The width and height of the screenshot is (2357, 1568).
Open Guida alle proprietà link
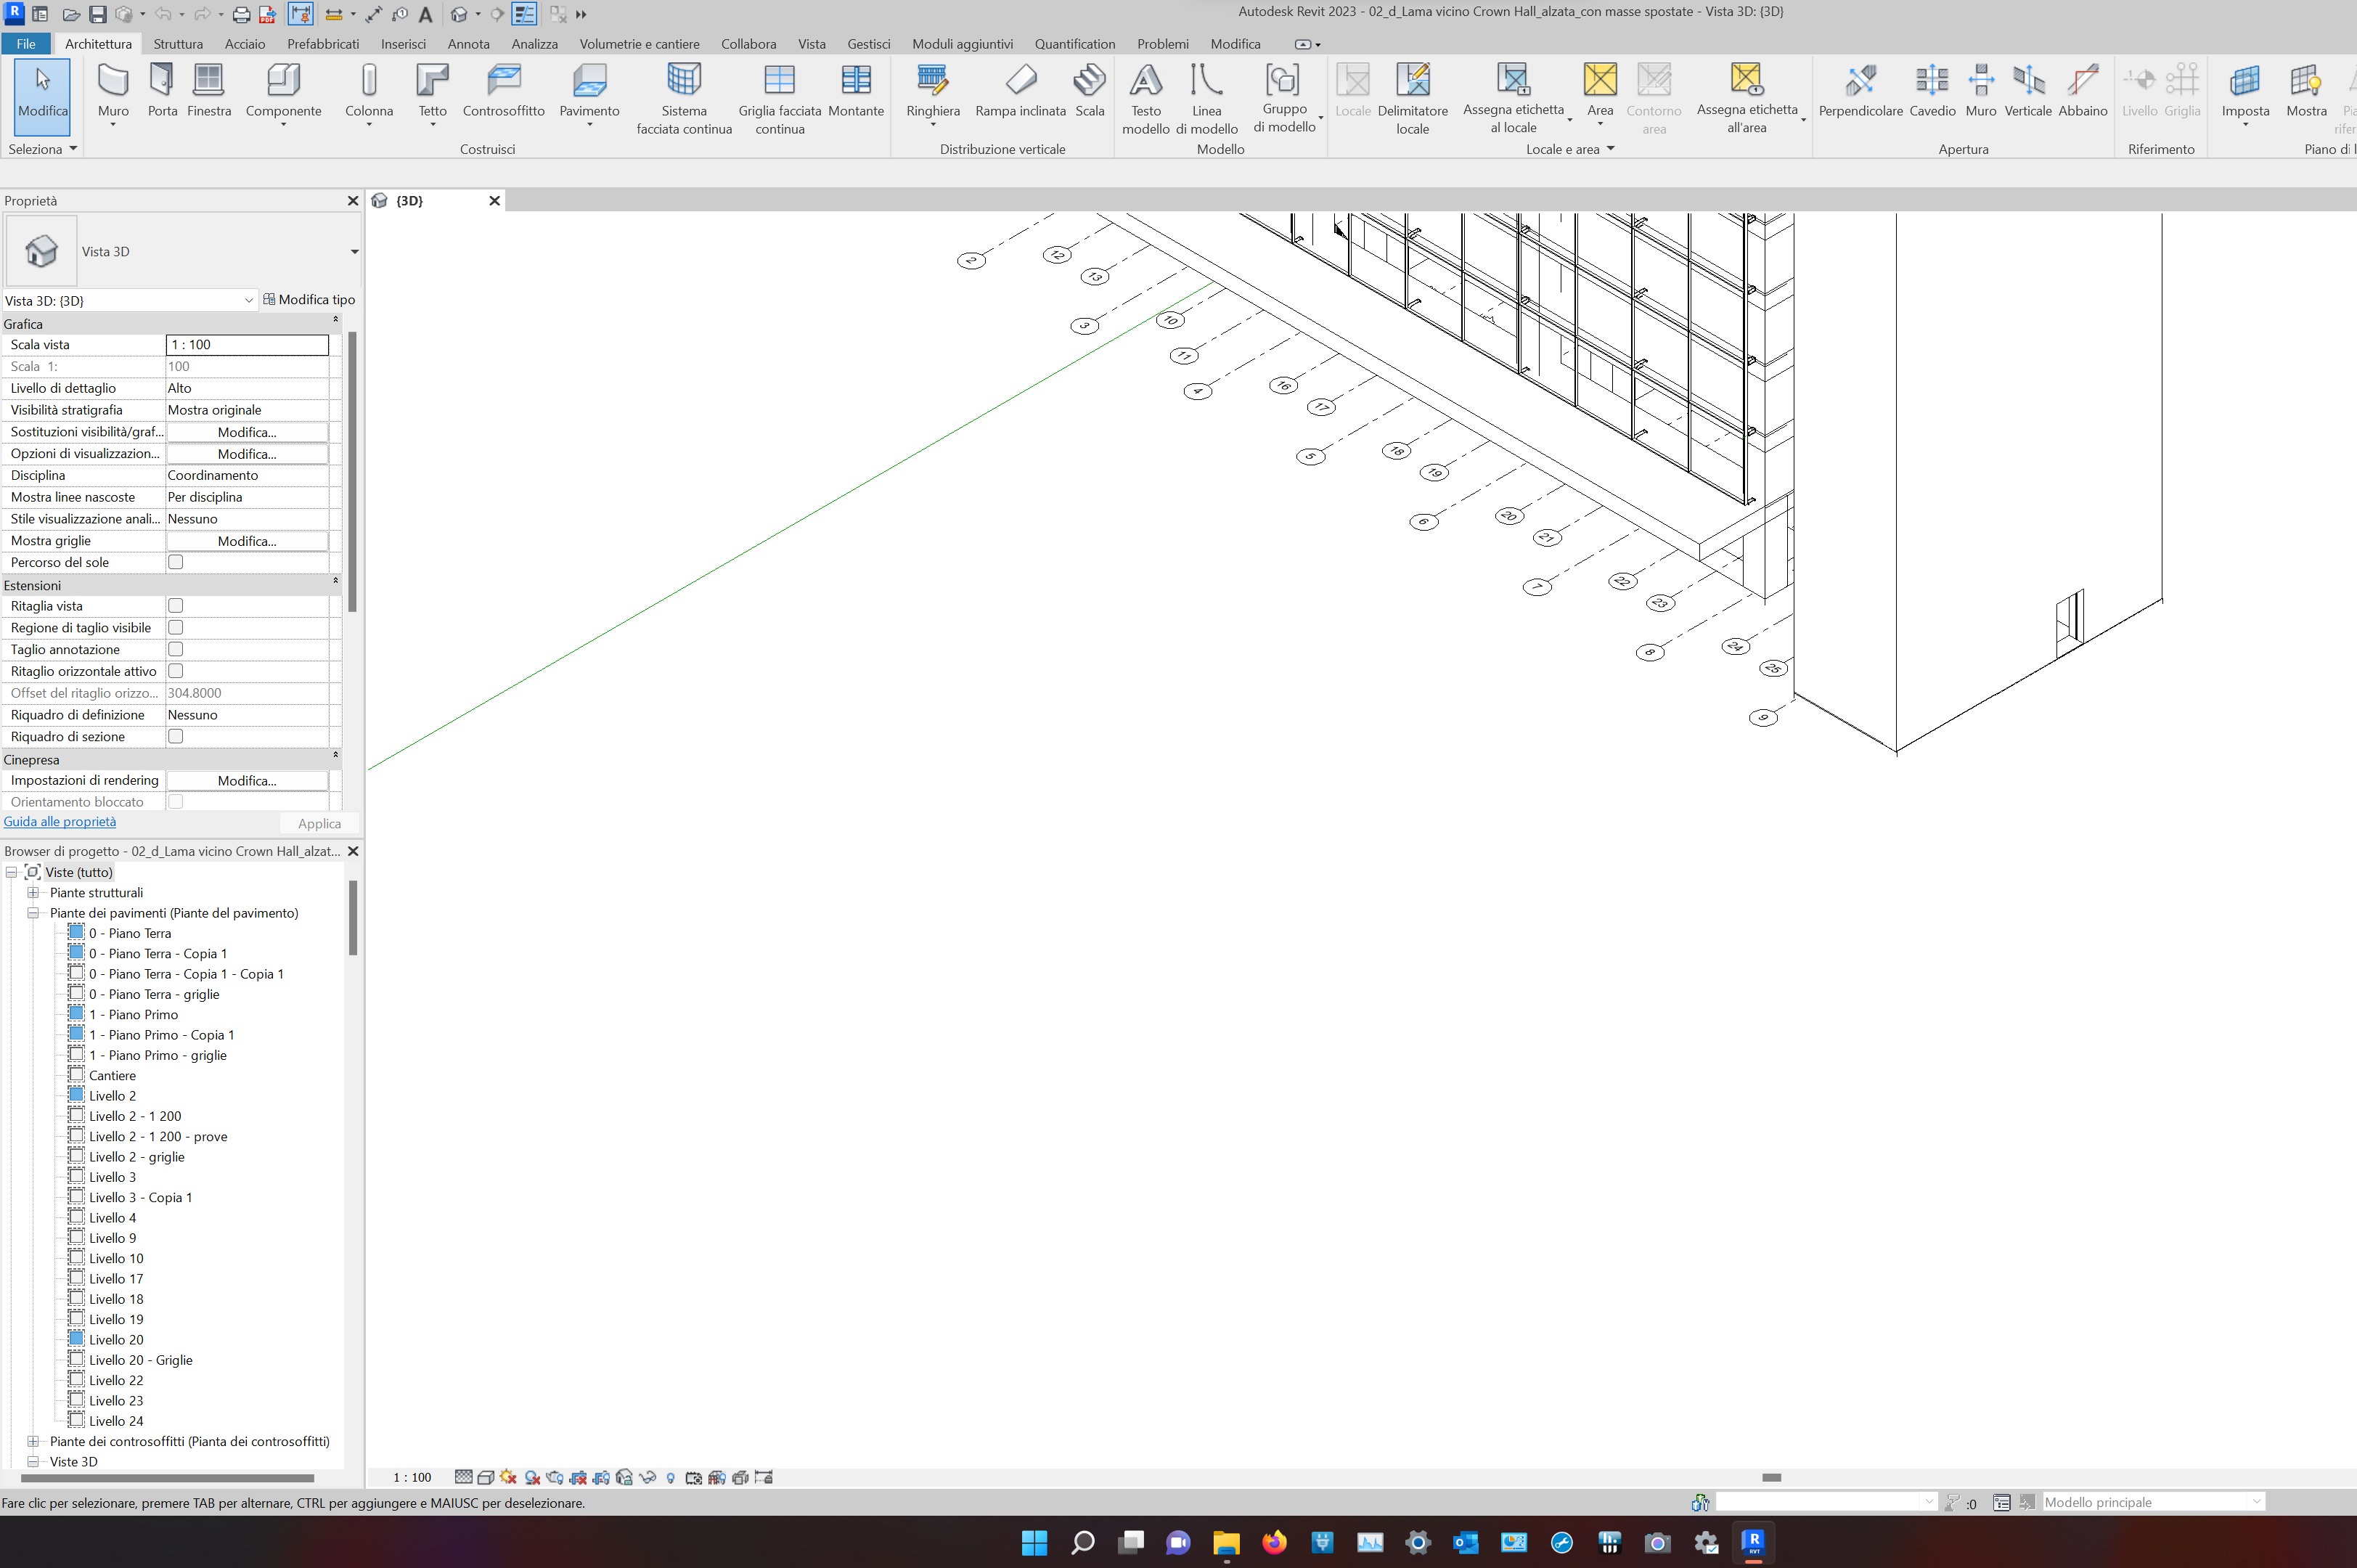[x=60, y=822]
